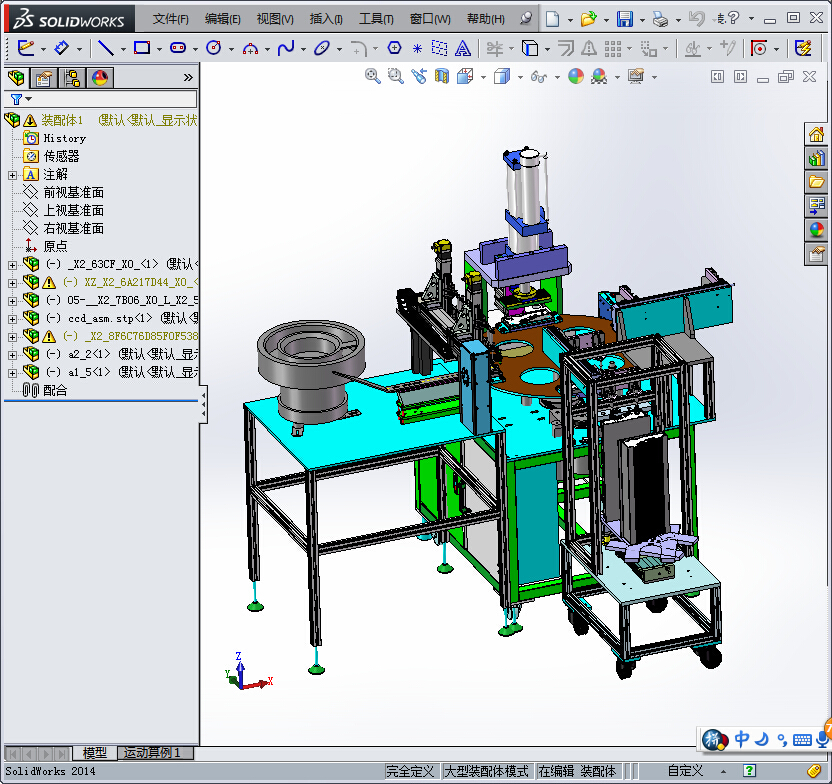The image size is (832, 784).
Task: Open SolidWorks Resources task pane tab
Action: (x=816, y=134)
